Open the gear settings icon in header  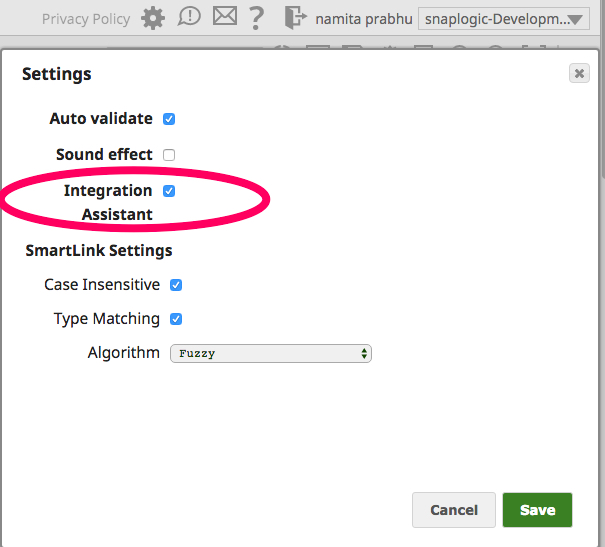pyautogui.click(x=153, y=18)
